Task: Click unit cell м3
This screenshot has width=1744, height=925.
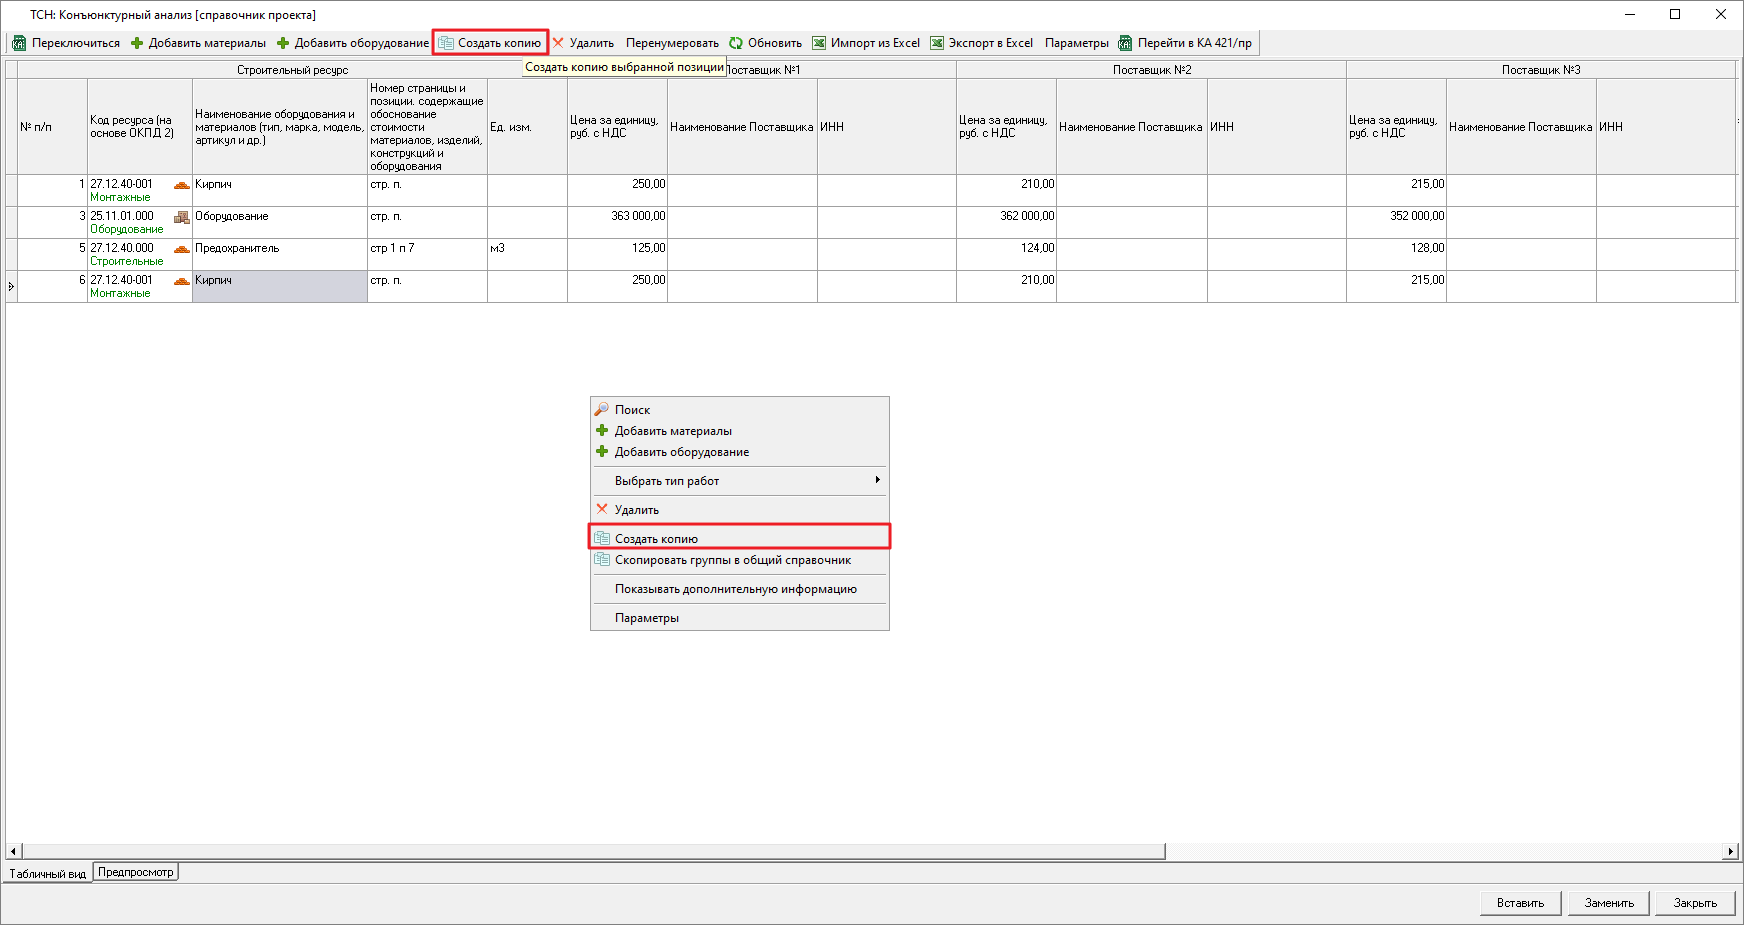Action: [527, 254]
